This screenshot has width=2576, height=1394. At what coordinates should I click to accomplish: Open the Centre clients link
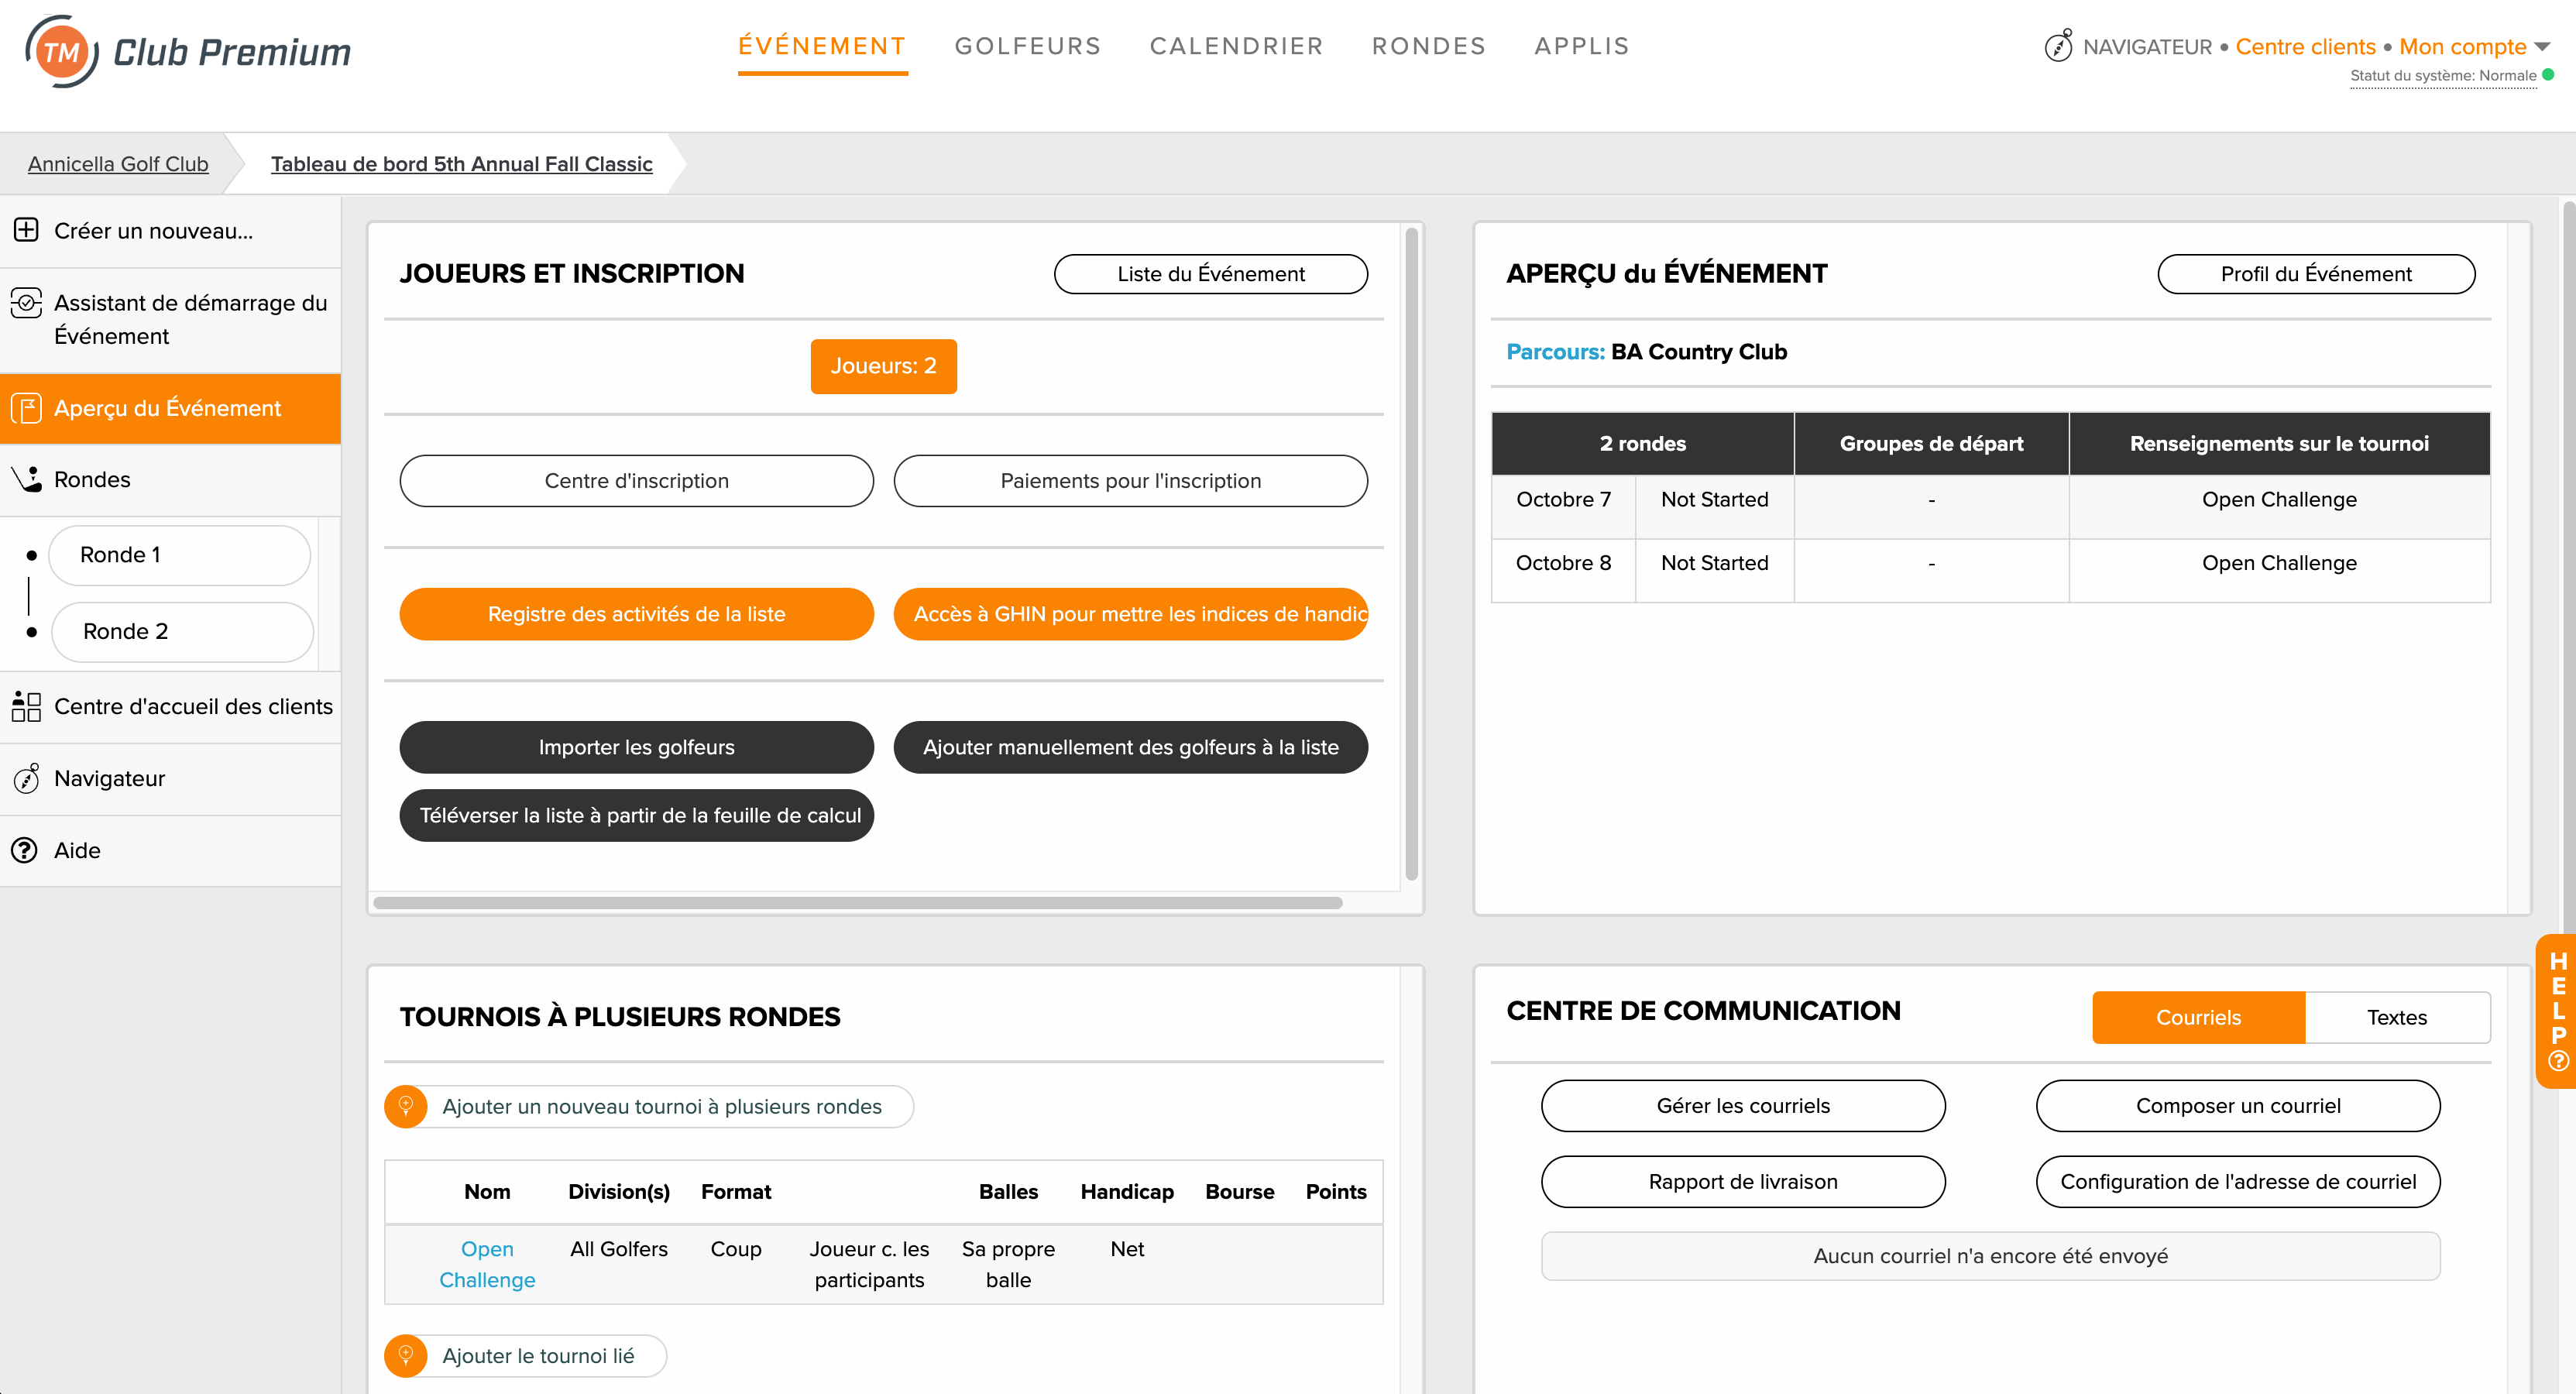[2305, 46]
